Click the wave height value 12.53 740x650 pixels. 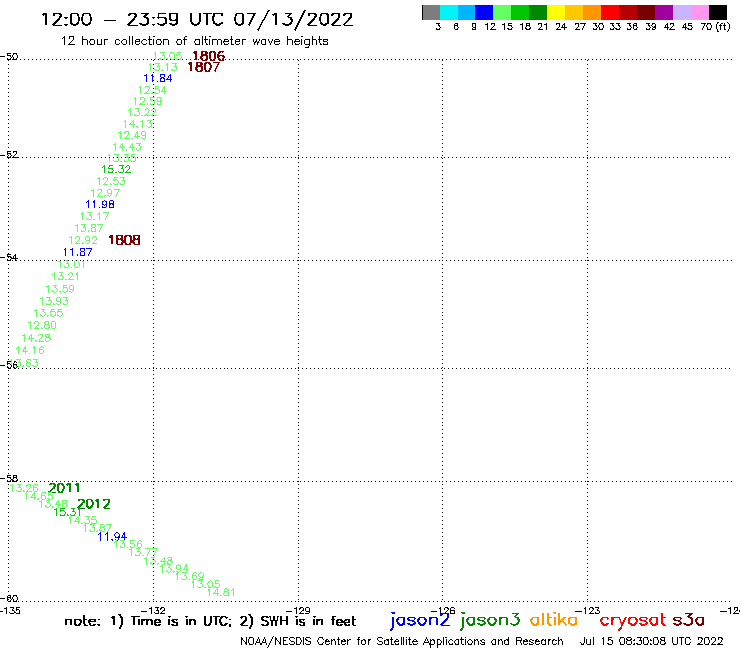[111, 181]
